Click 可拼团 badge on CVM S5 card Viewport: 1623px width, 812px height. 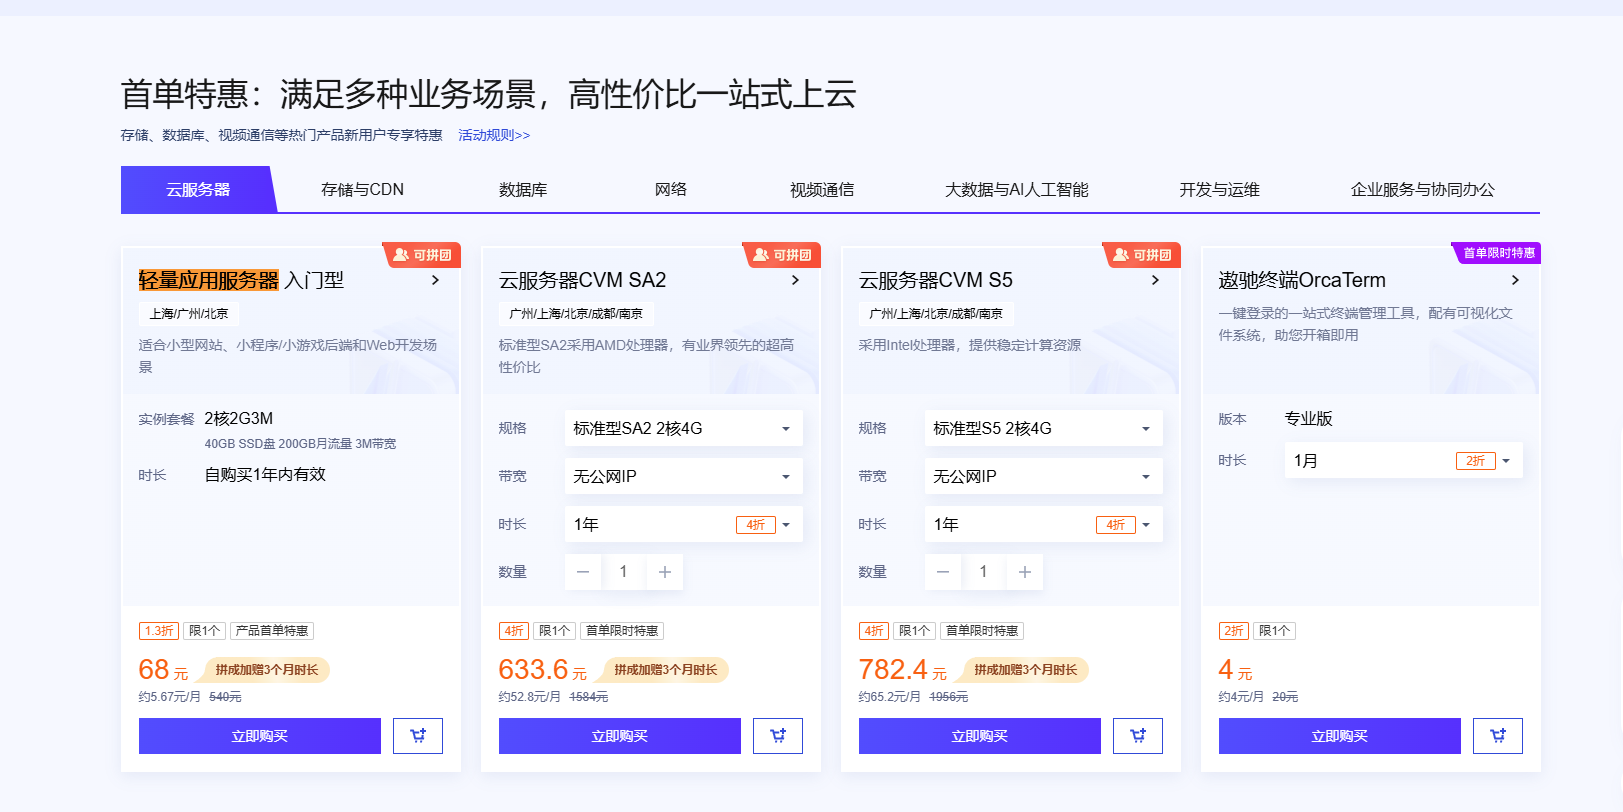[1142, 255]
